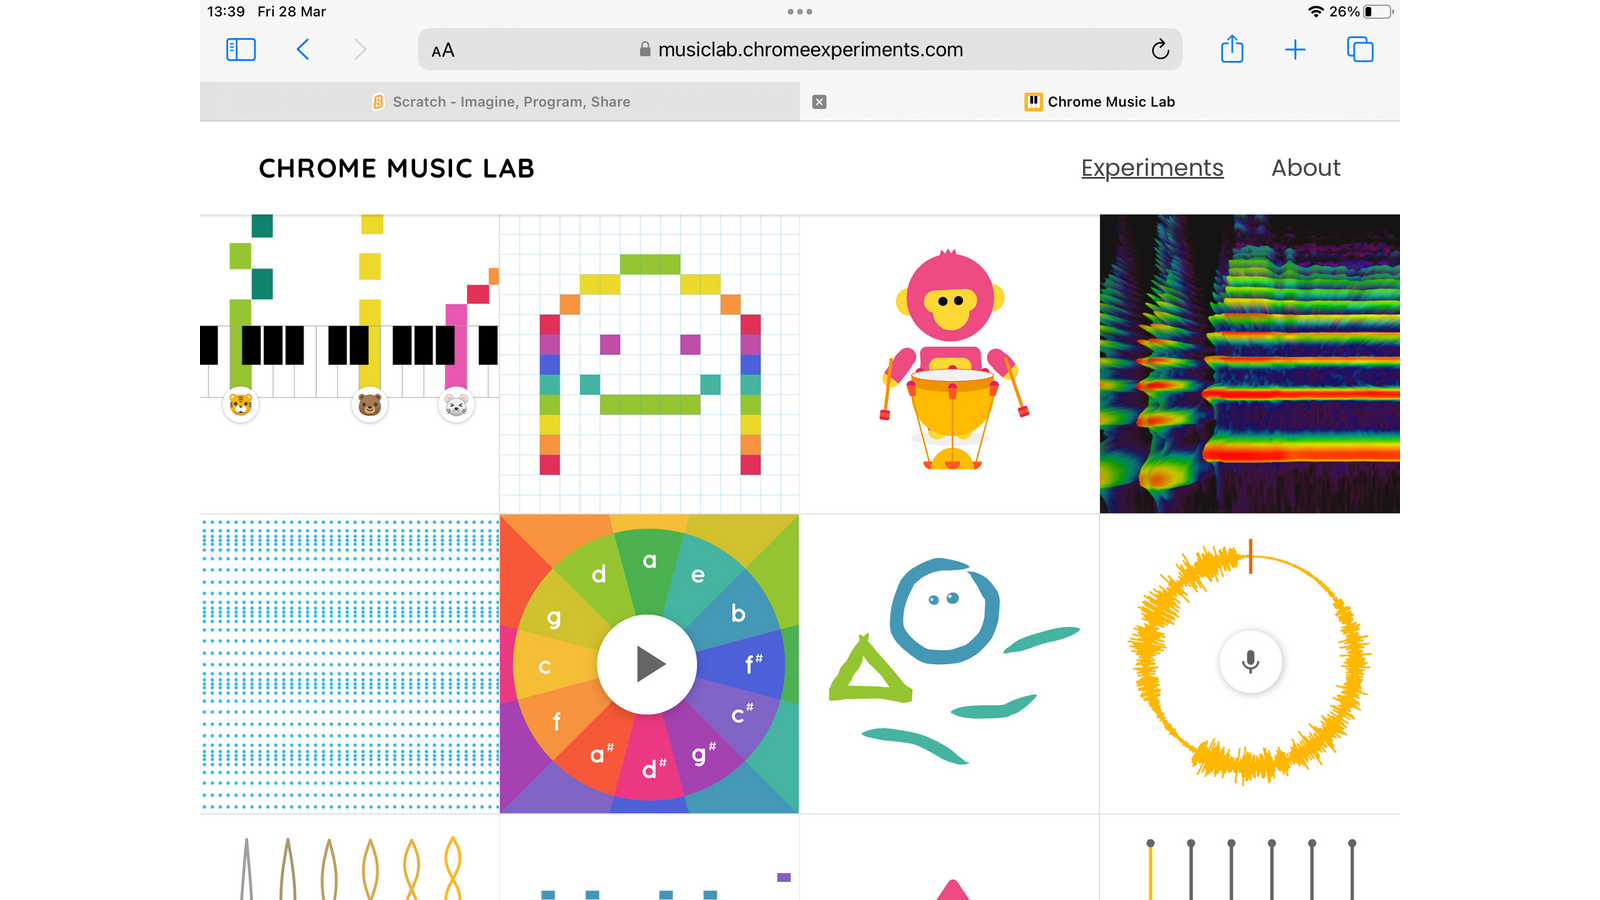Select the Chrome Music Lab tab

pyautogui.click(x=1100, y=102)
